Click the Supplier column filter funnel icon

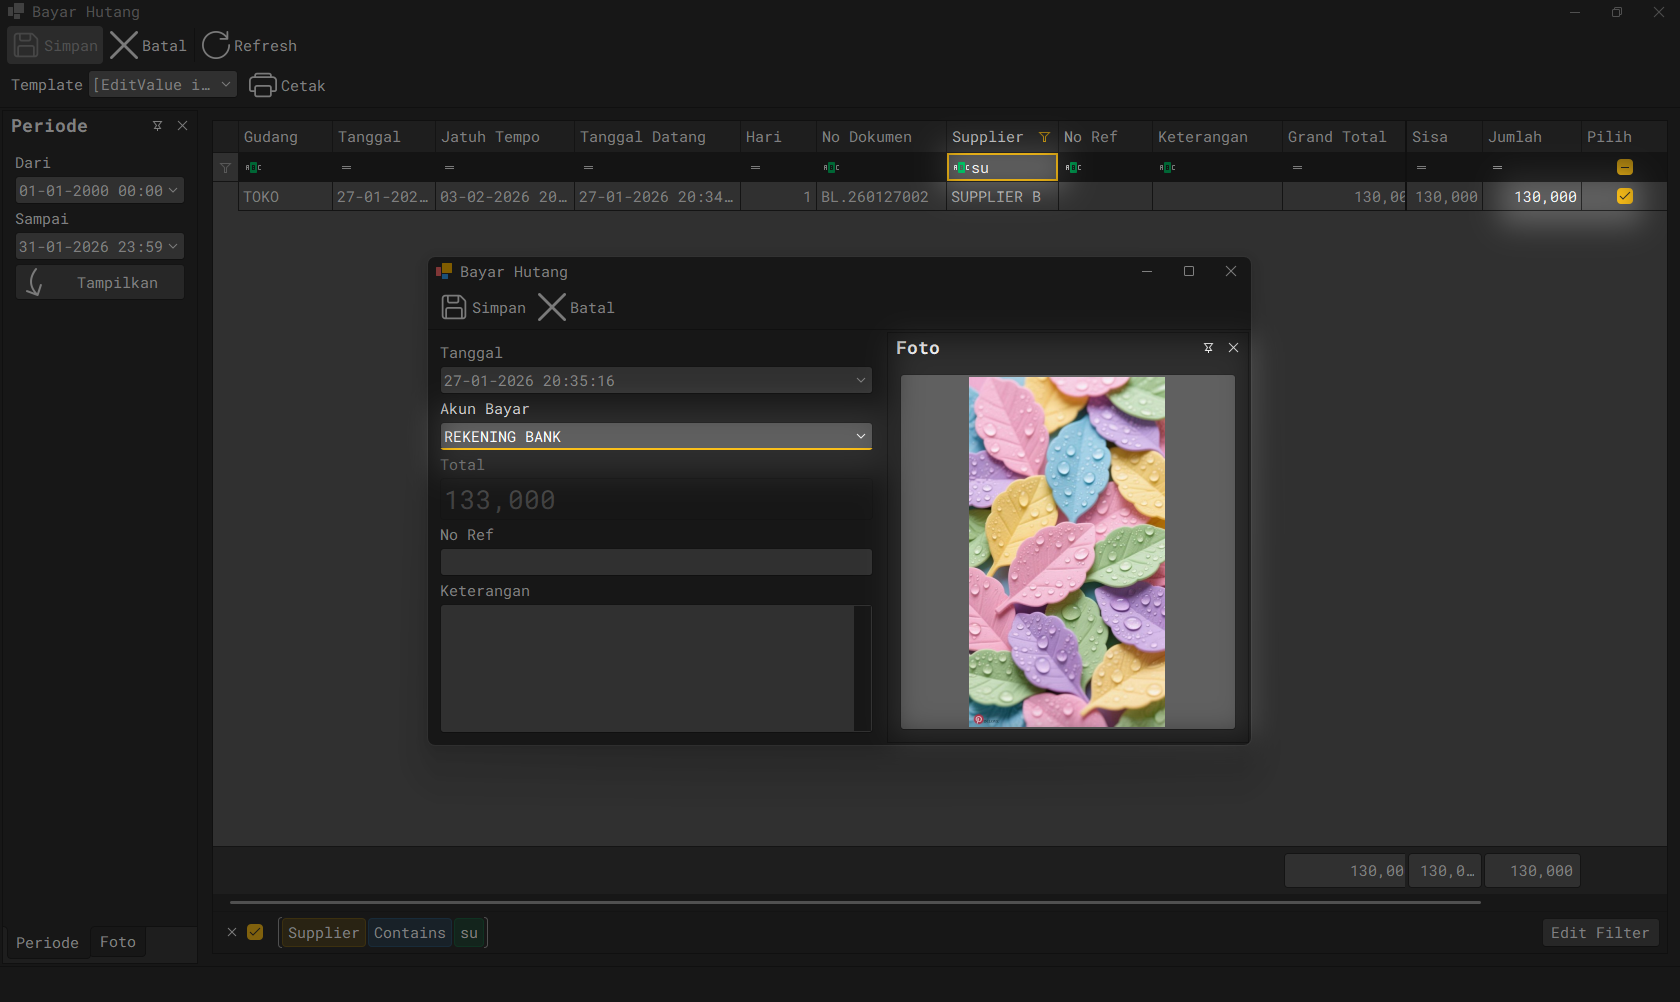(1044, 137)
